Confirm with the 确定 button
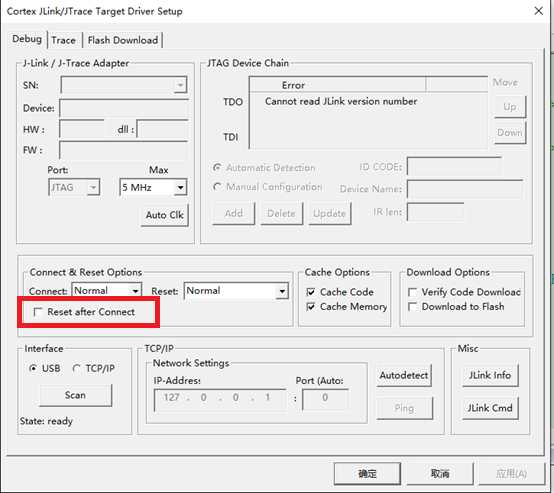Screen dimensions: 554x493 pos(367,474)
